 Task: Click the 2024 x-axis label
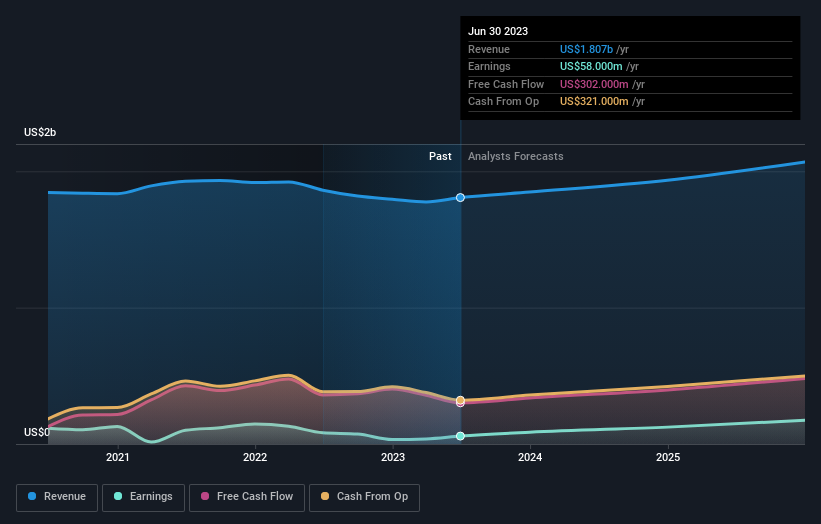[x=530, y=458]
